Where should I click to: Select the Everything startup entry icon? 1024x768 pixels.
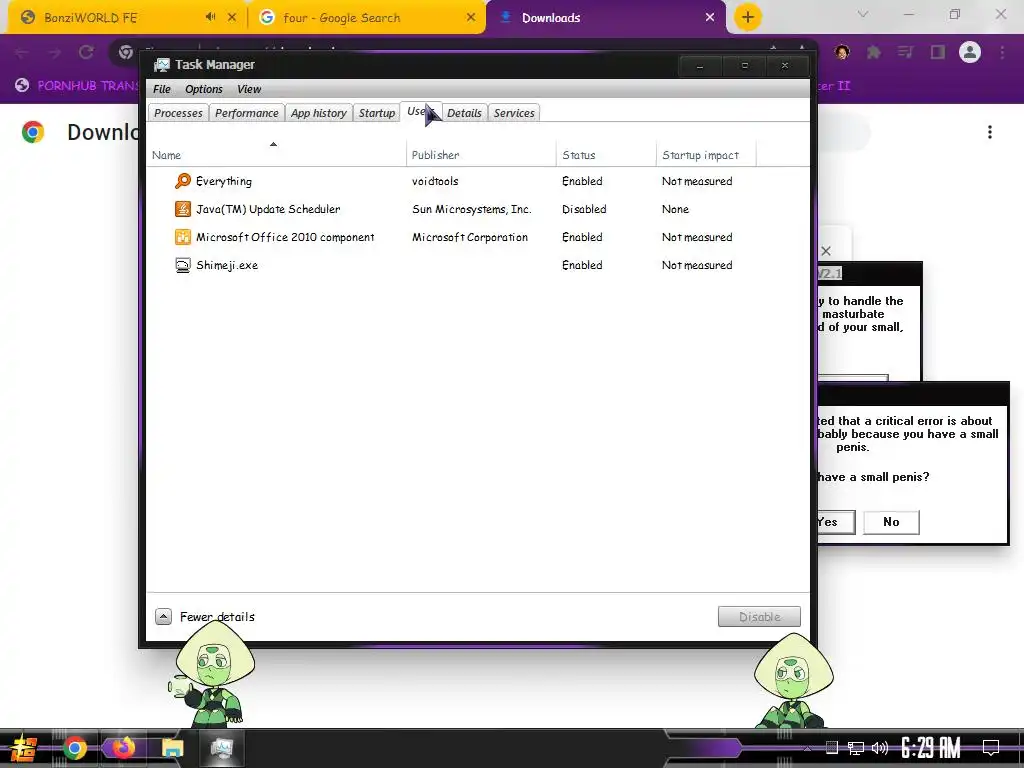point(183,181)
